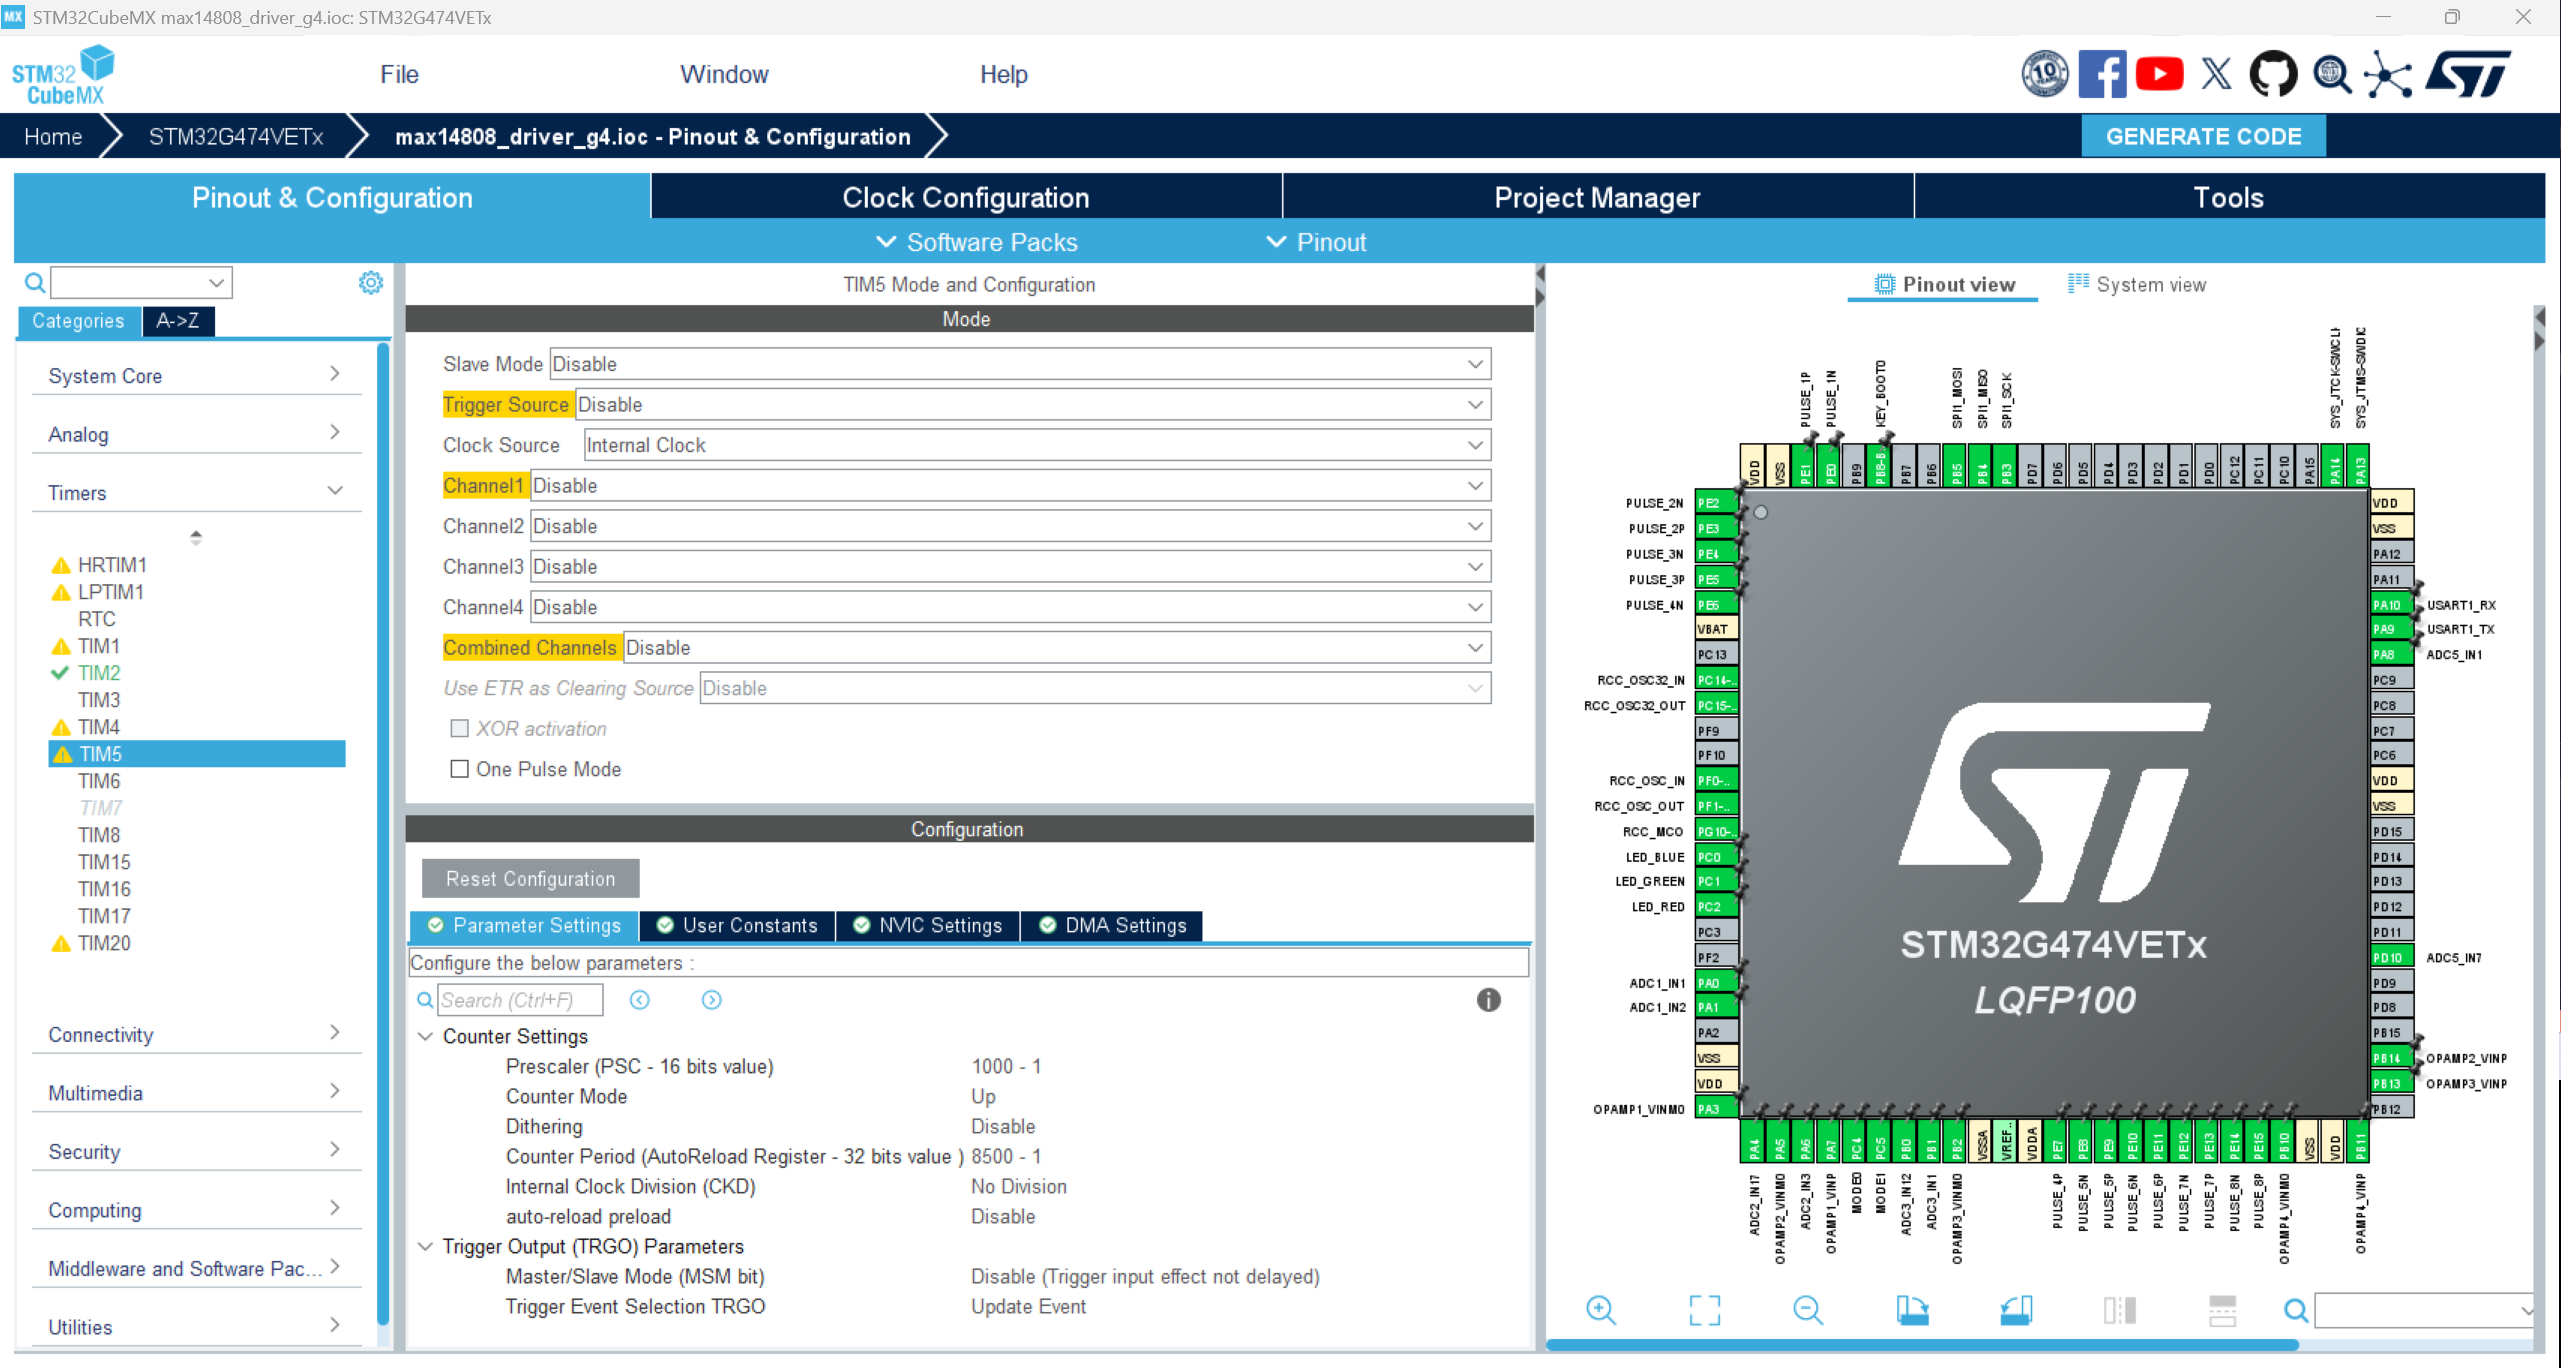Open the User Constants tab
2561x1368 pixels.
pyautogui.click(x=737, y=926)
